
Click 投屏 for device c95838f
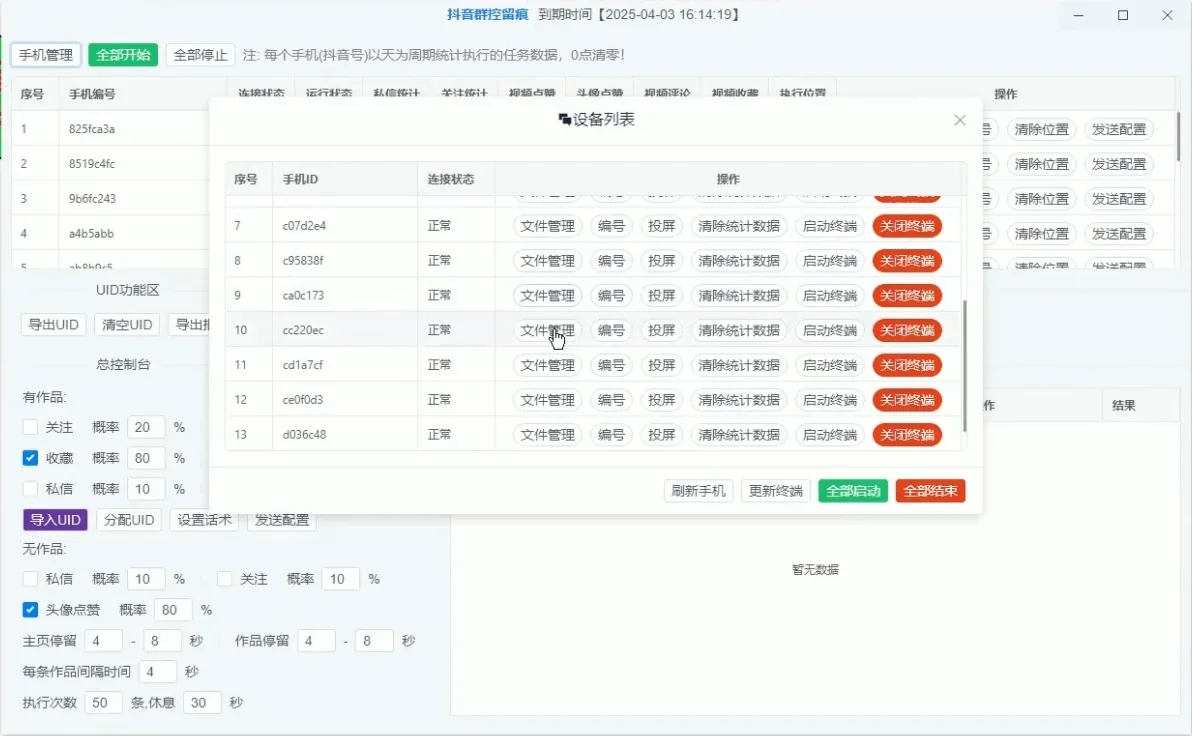[661, 261]
